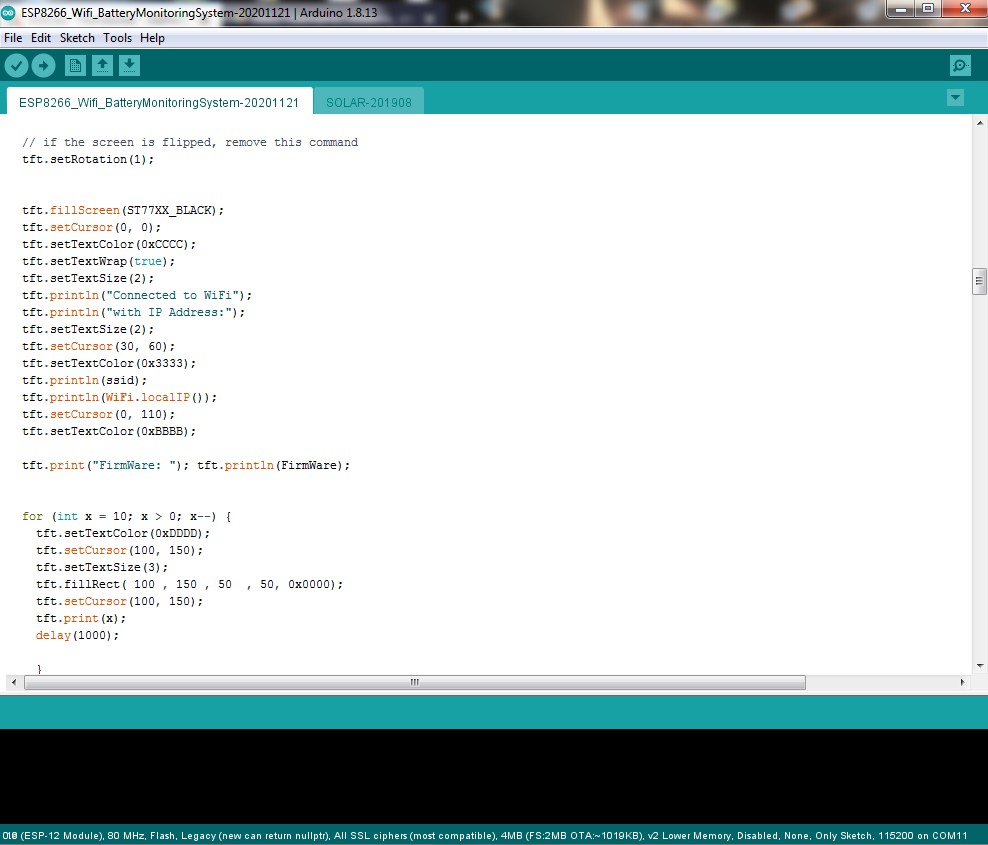Open the Sketch menu
The height and width of the screenshot is (845, 988).
[x=77, y=38]
